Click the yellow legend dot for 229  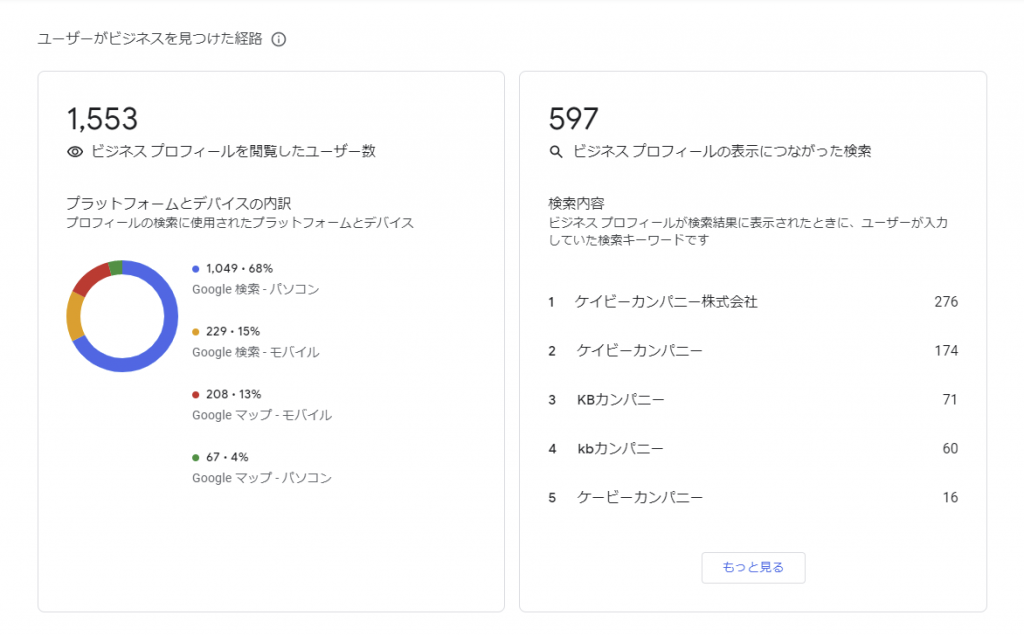(195, 332)
